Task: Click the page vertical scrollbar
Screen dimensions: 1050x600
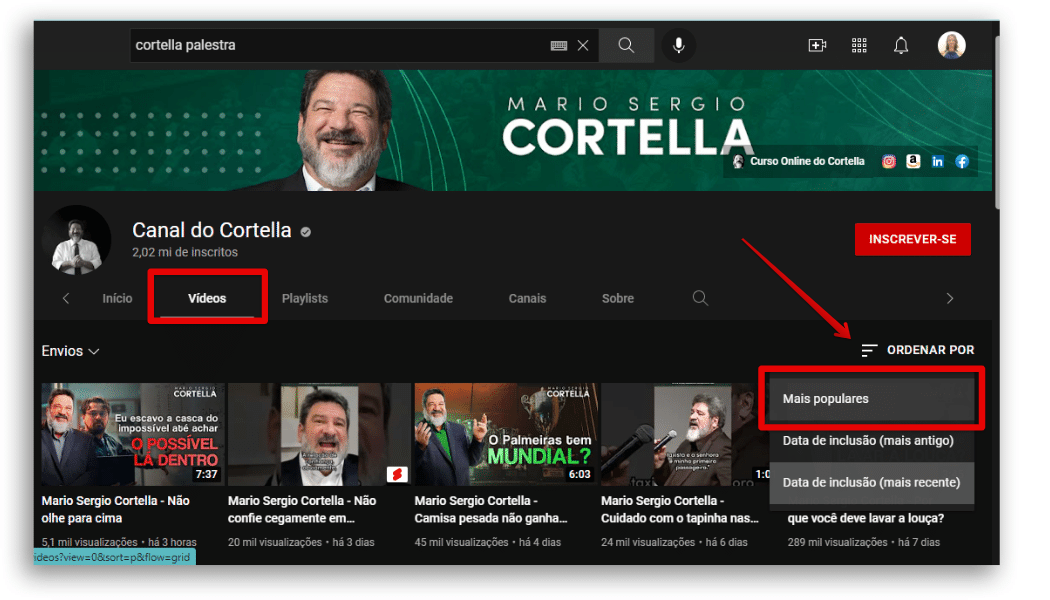Action: (996, 121)
